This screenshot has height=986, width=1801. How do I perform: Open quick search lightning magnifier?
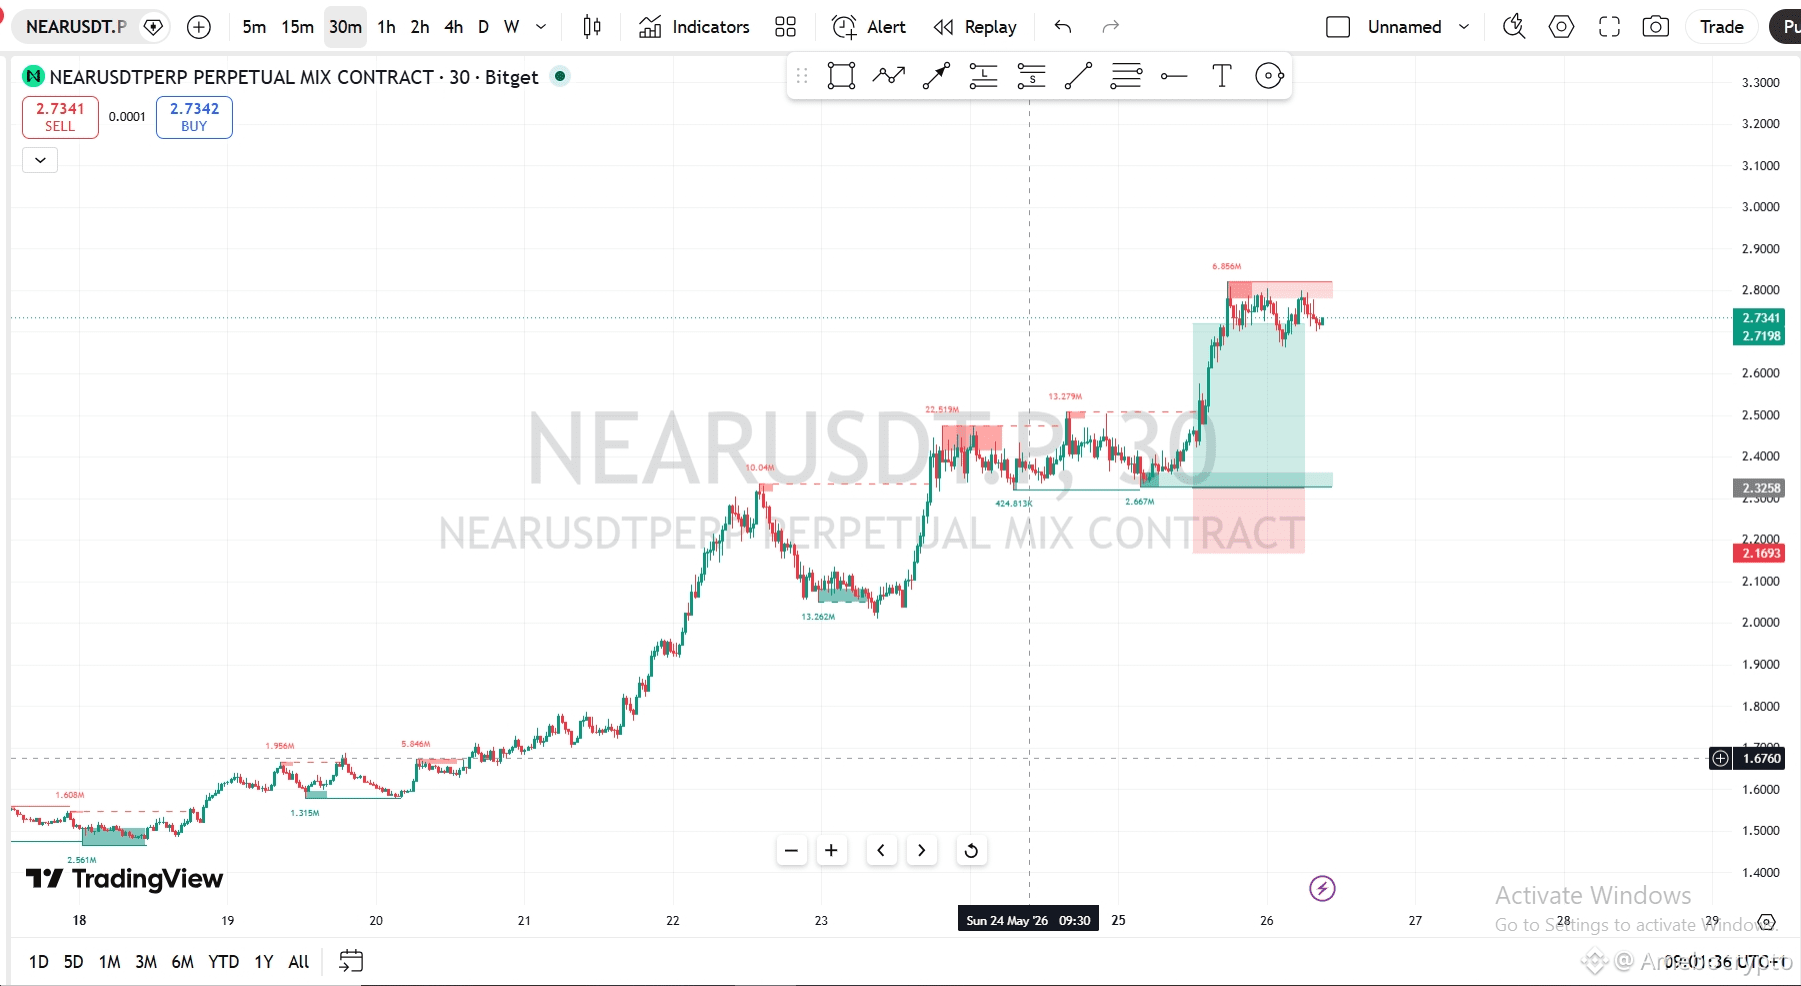click(1514, 27)
